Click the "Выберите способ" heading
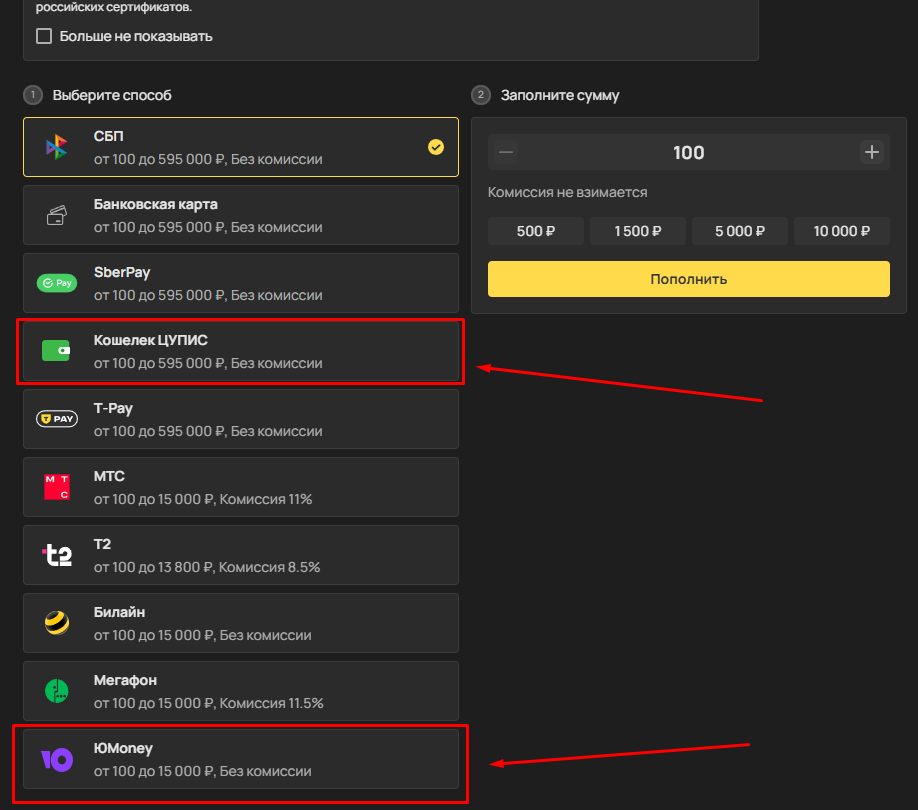The width and height of the screenshot is (918, 810). pyautogui.click(x=112, y=95)
